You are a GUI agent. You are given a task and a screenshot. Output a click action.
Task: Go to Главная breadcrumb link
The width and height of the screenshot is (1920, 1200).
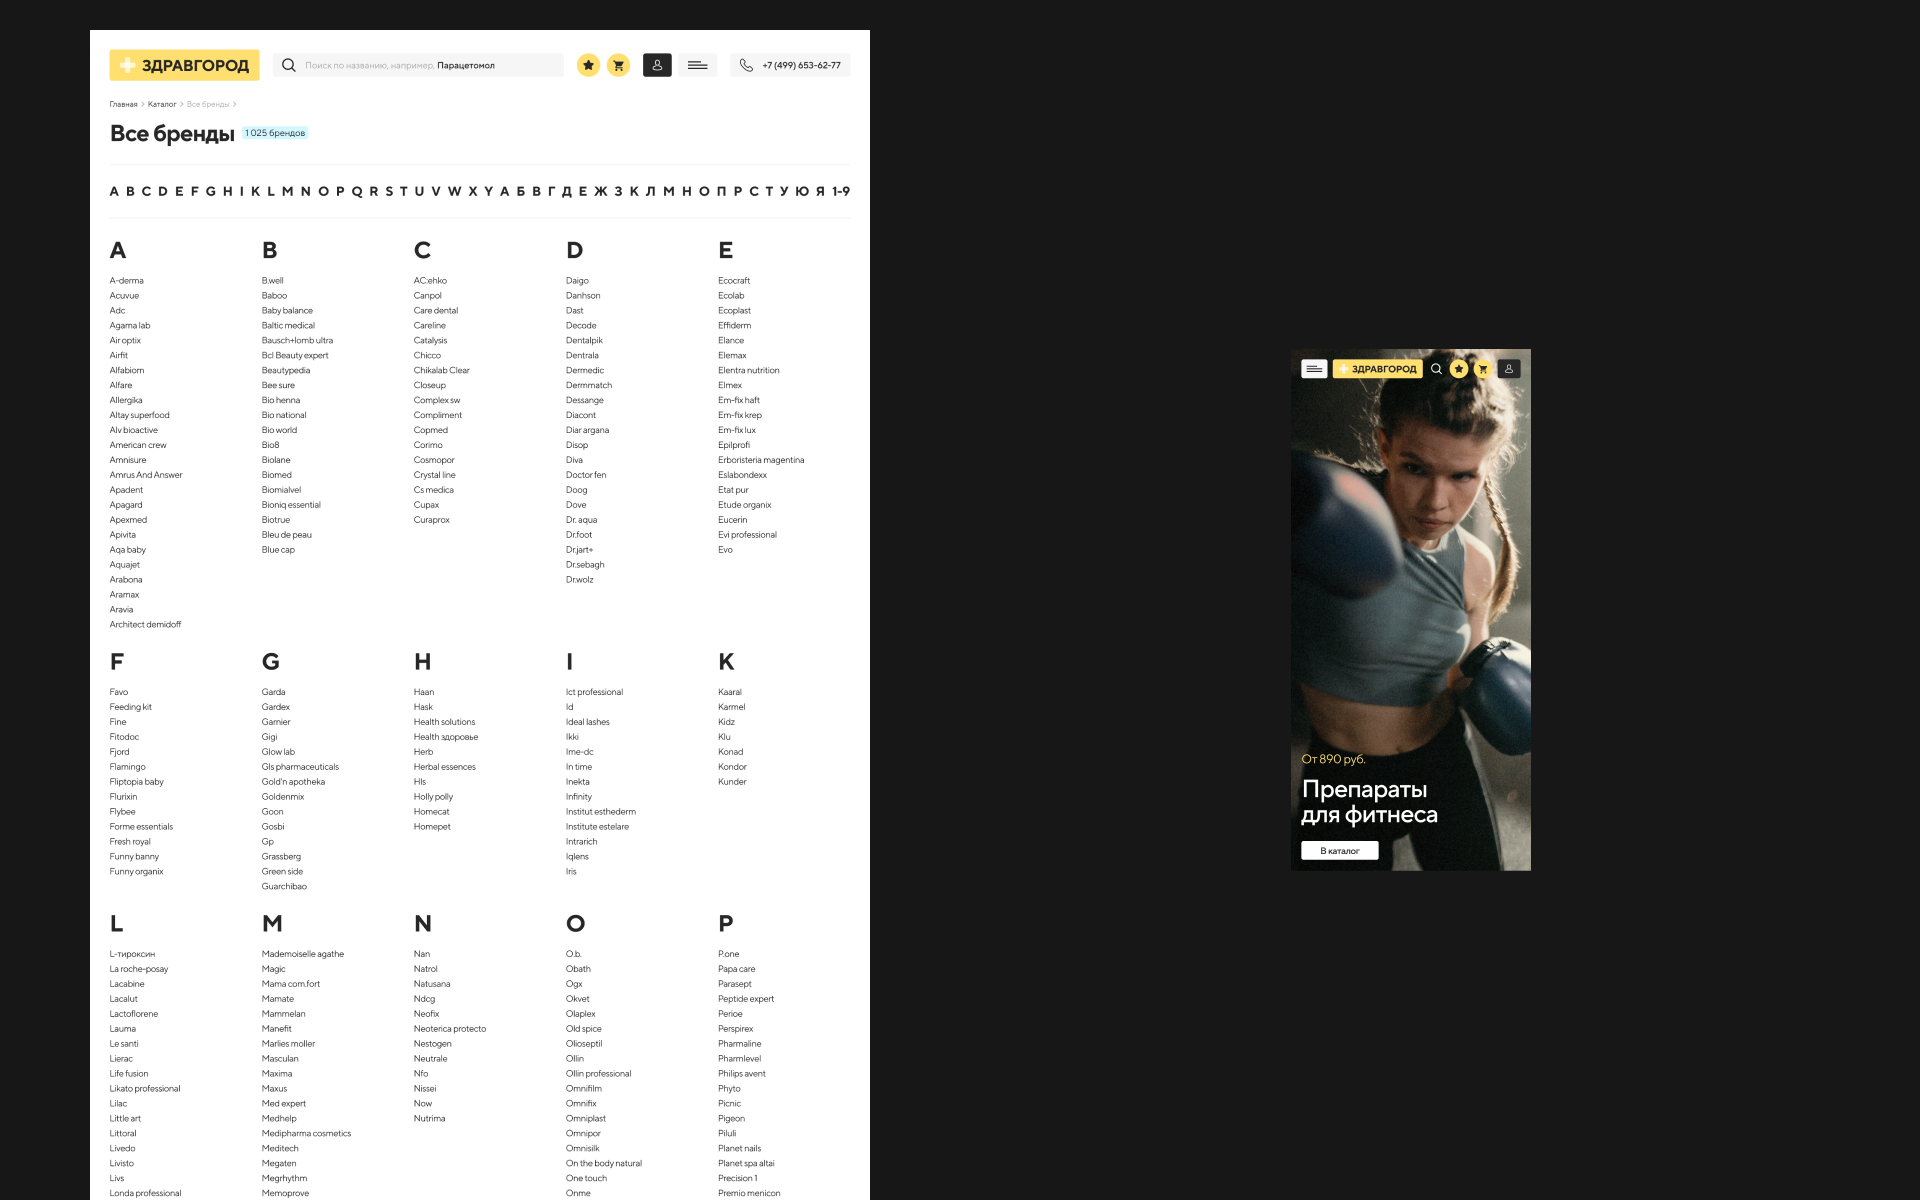[123, 104]
